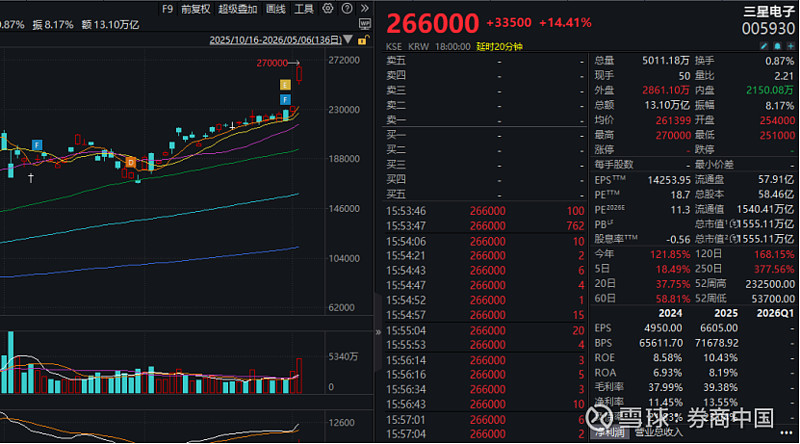Open more options ellipsis at bottom right
The height and width of the screenshot is (444, 800).
point(786,433)
